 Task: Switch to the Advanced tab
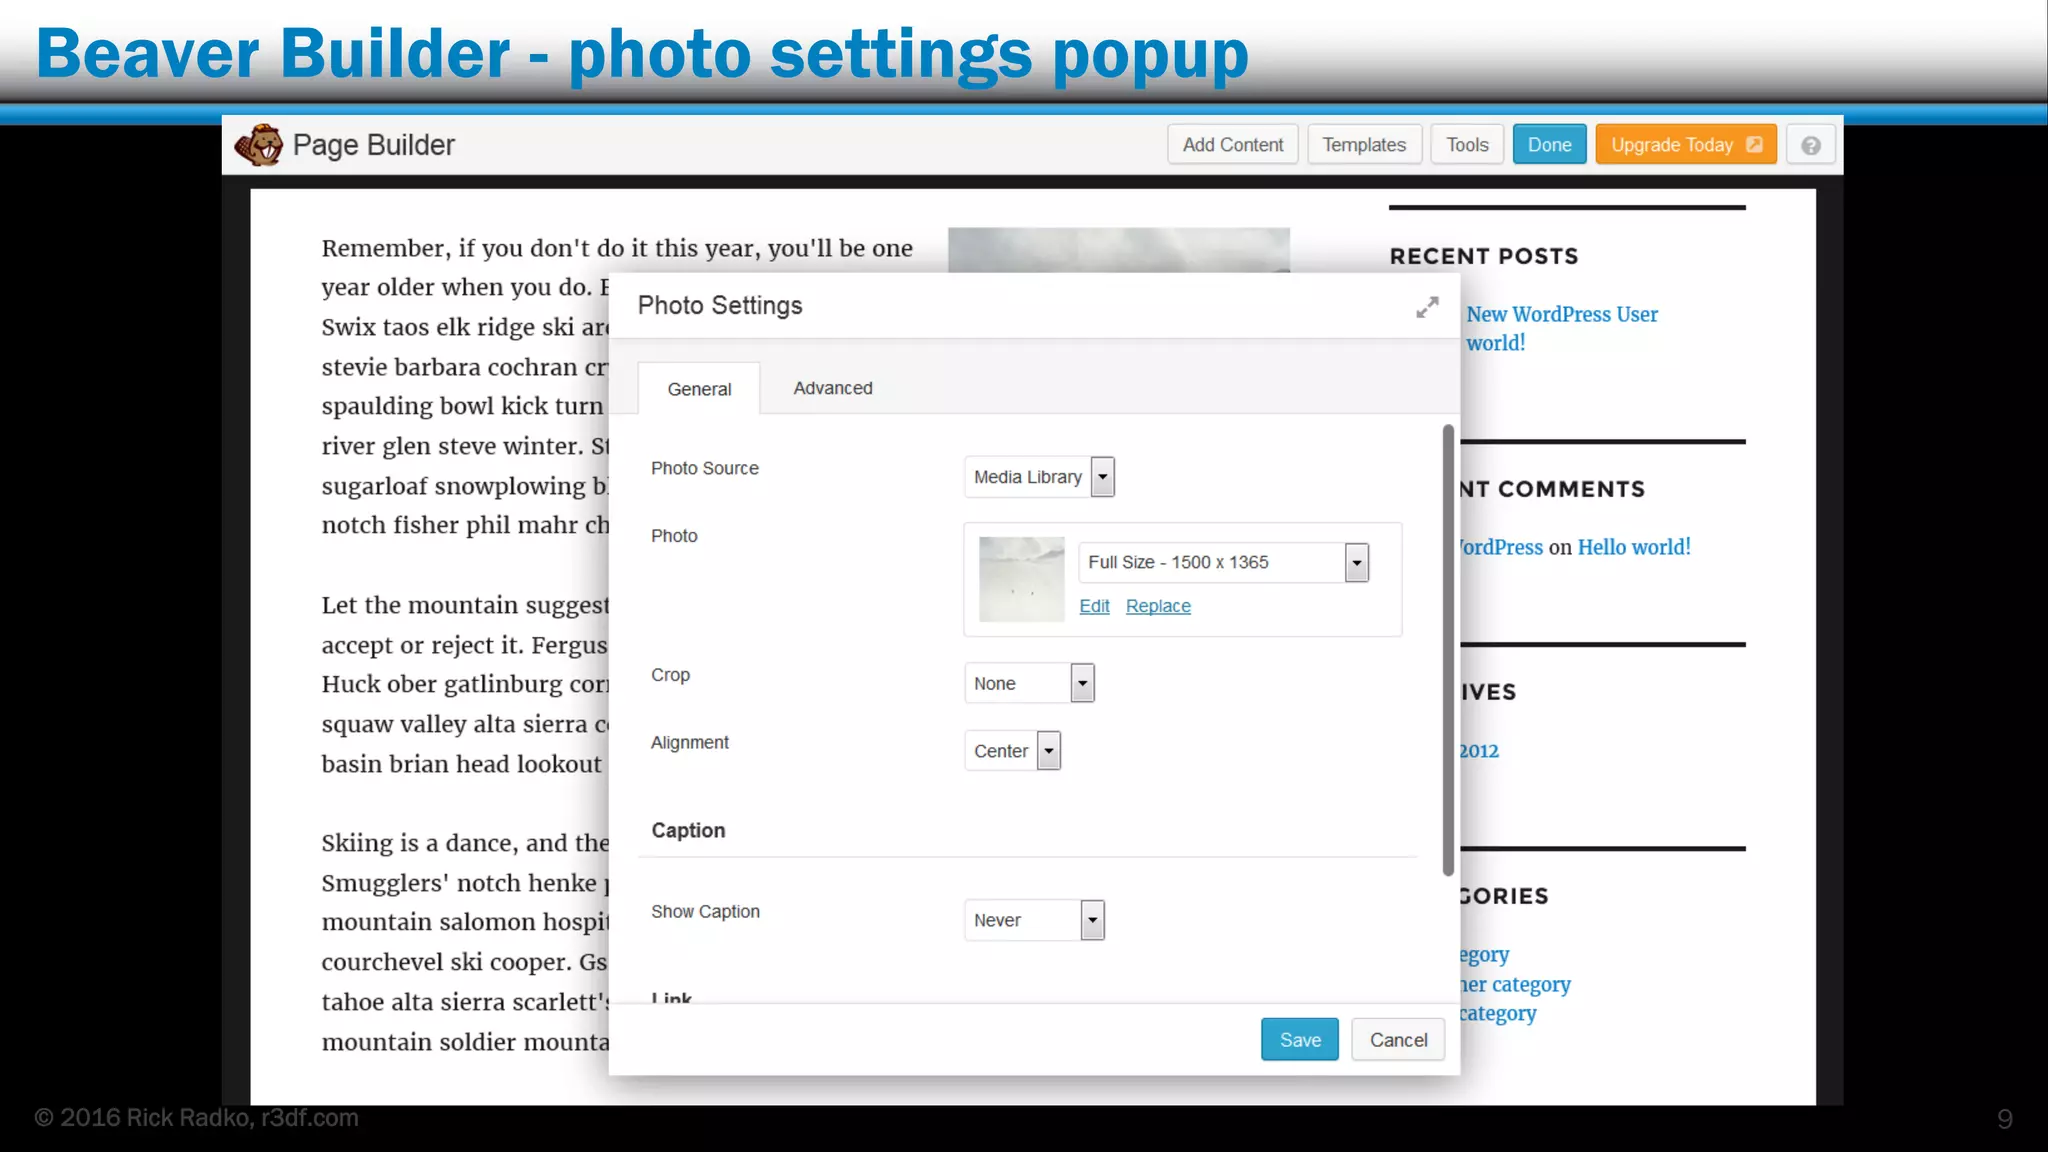[833, 388]
